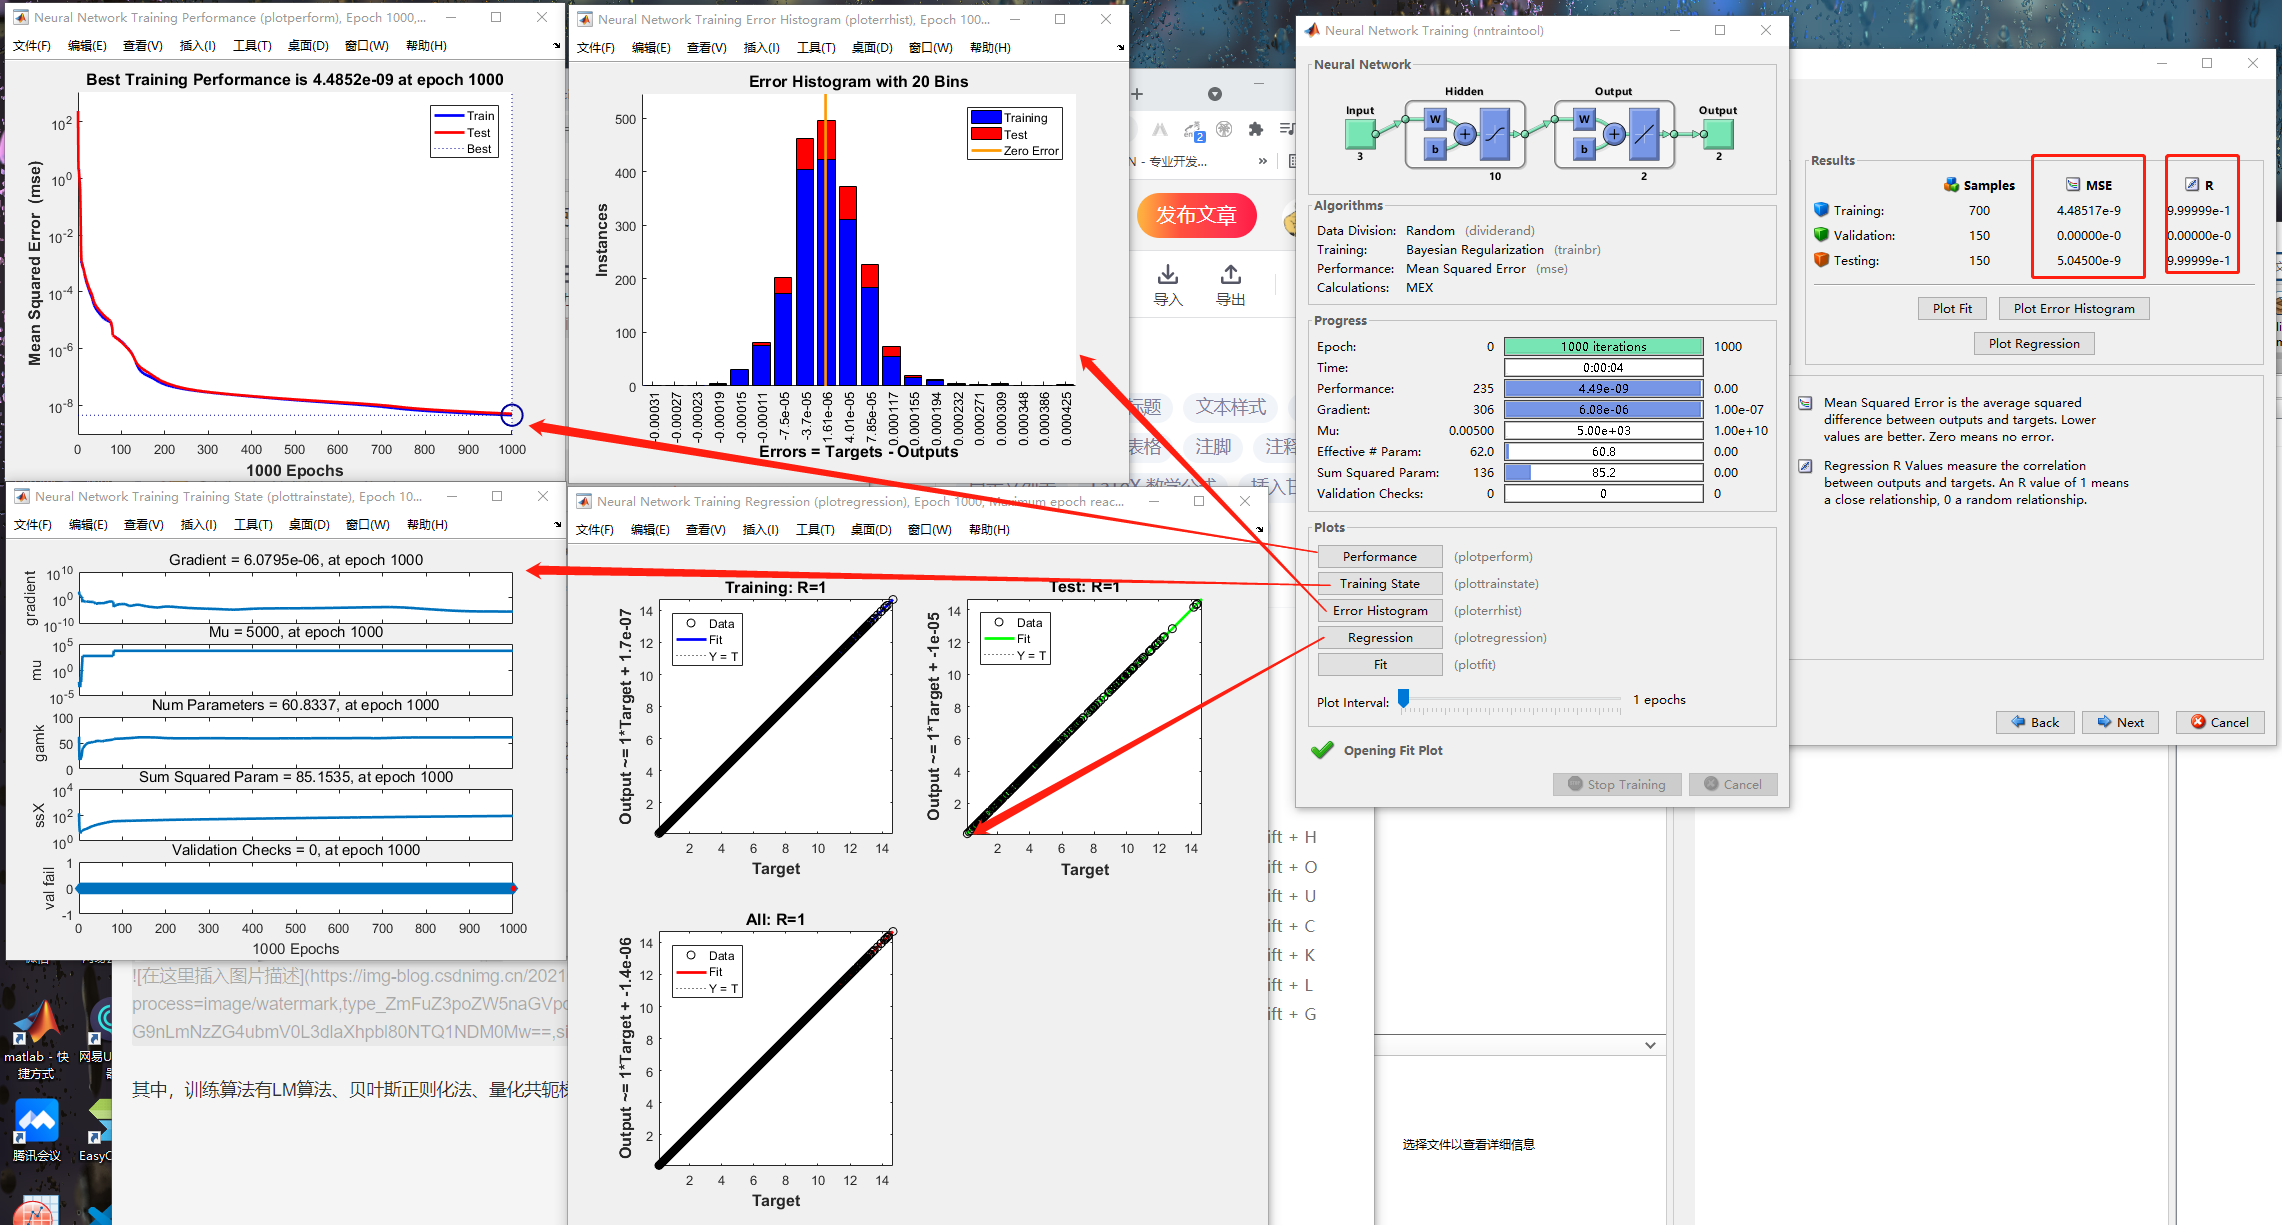Open a new browser tab with plus icon

(1137, 94)
